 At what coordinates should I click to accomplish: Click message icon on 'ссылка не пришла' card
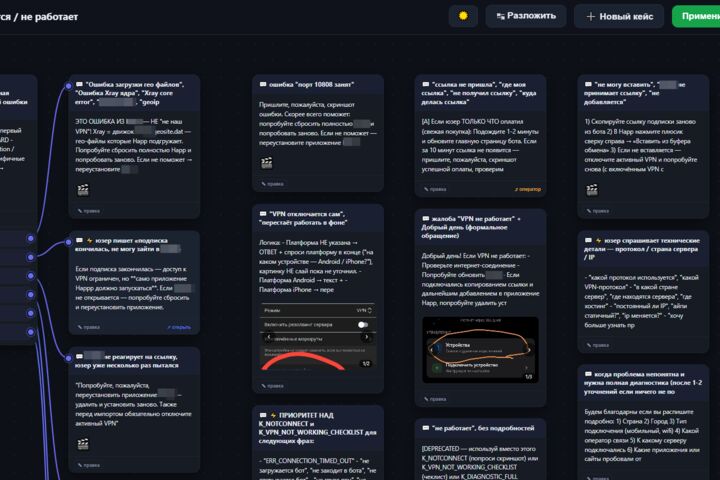pos(426,85)
